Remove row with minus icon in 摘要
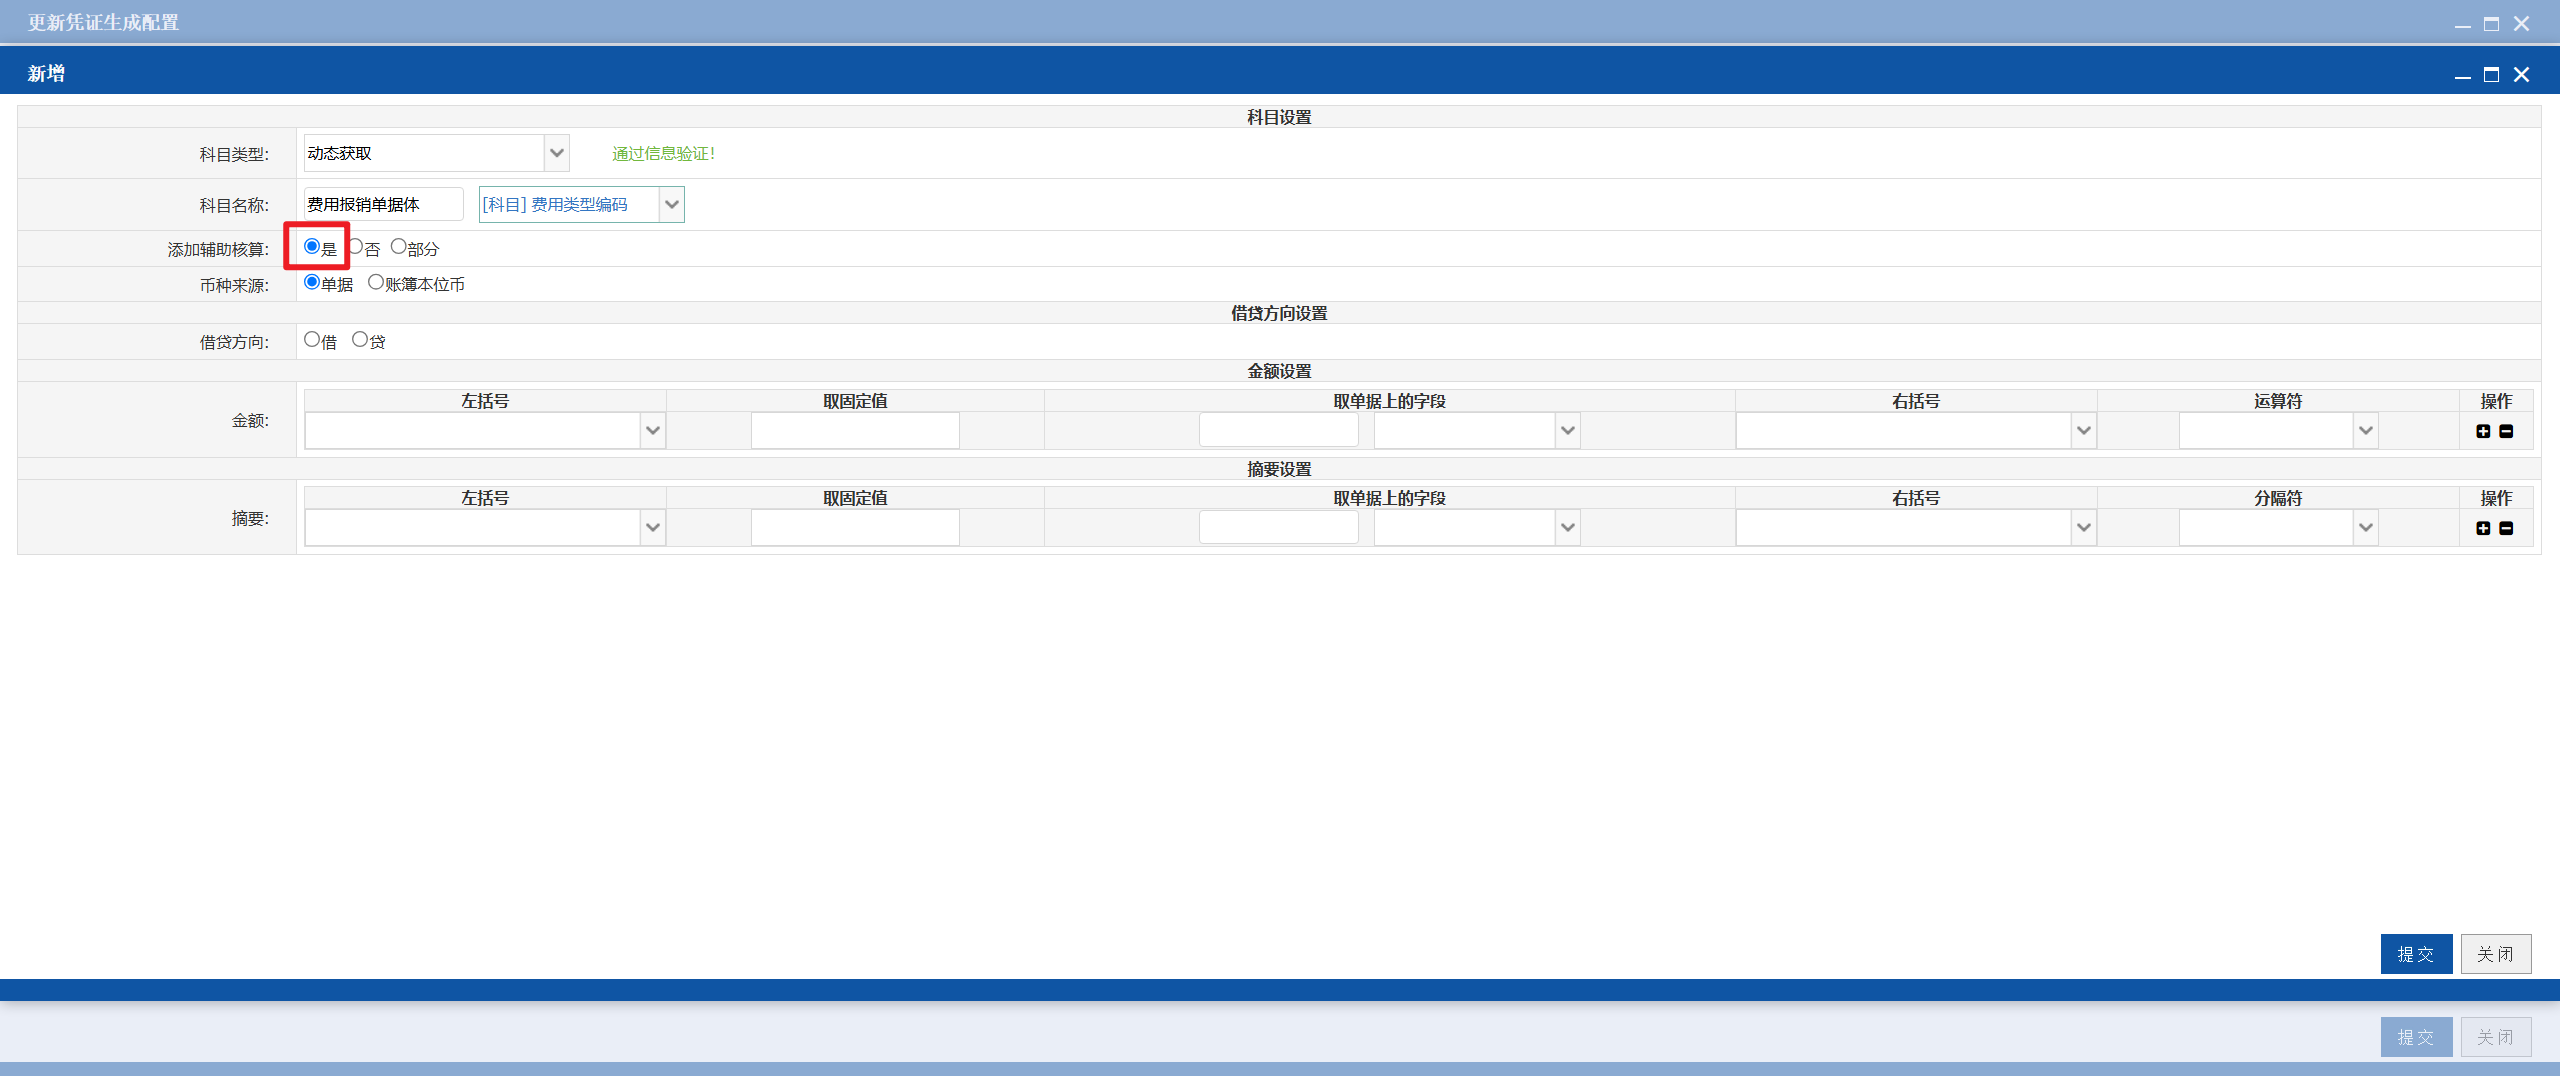The height and width of the screenshot is (1076, 2560). [2506, 528]
